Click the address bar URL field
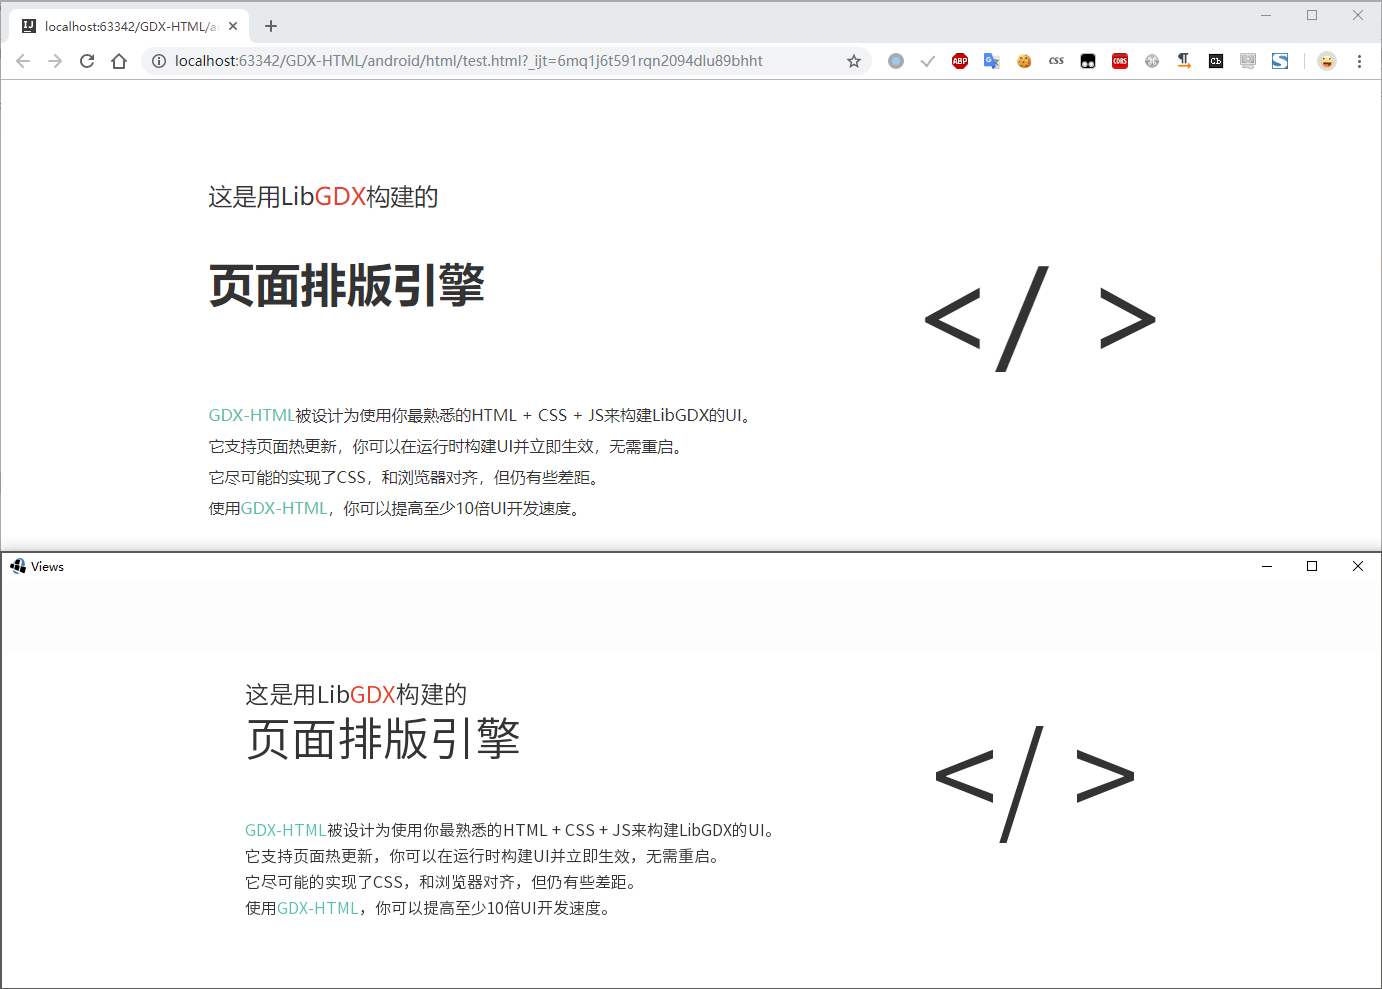The image size is (1382, 989). point(500,61)
